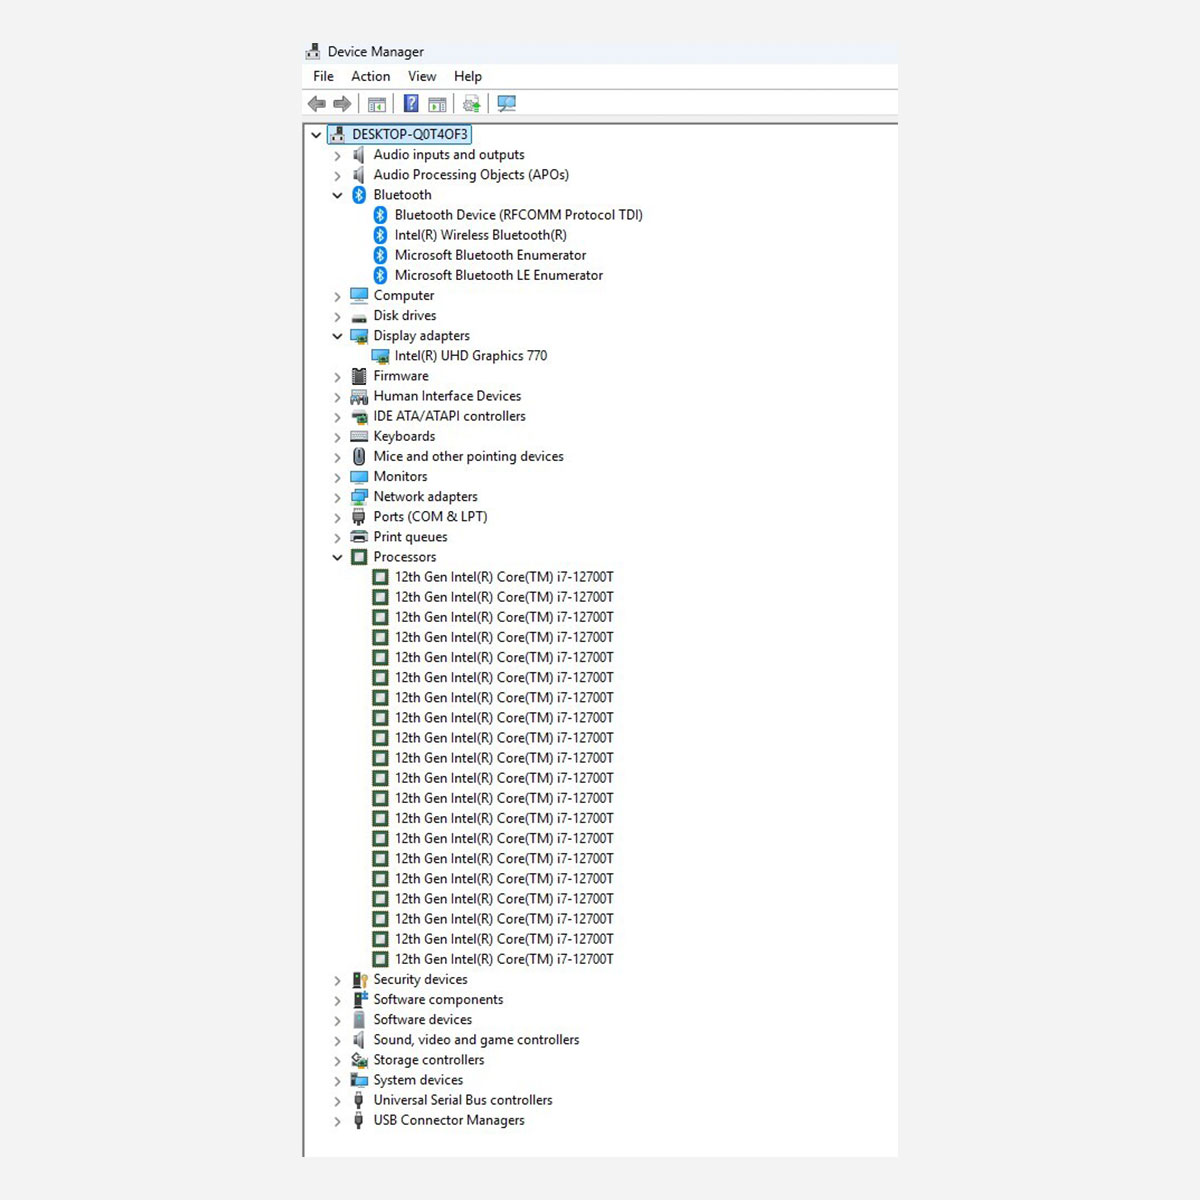Toggle the Show/Hide Action Pane button
This screenshot has height=1200, width=1200.
point(437,104)
